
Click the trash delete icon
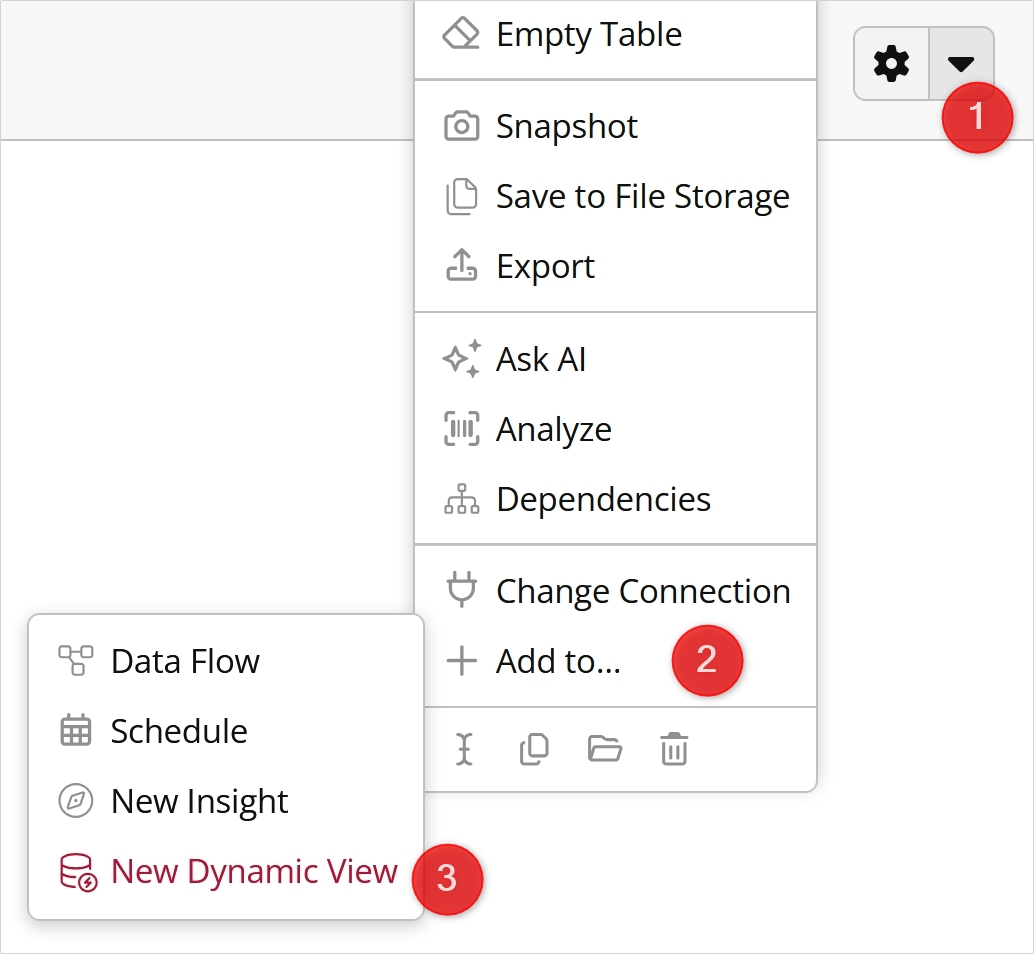click(x=674, y=749)
